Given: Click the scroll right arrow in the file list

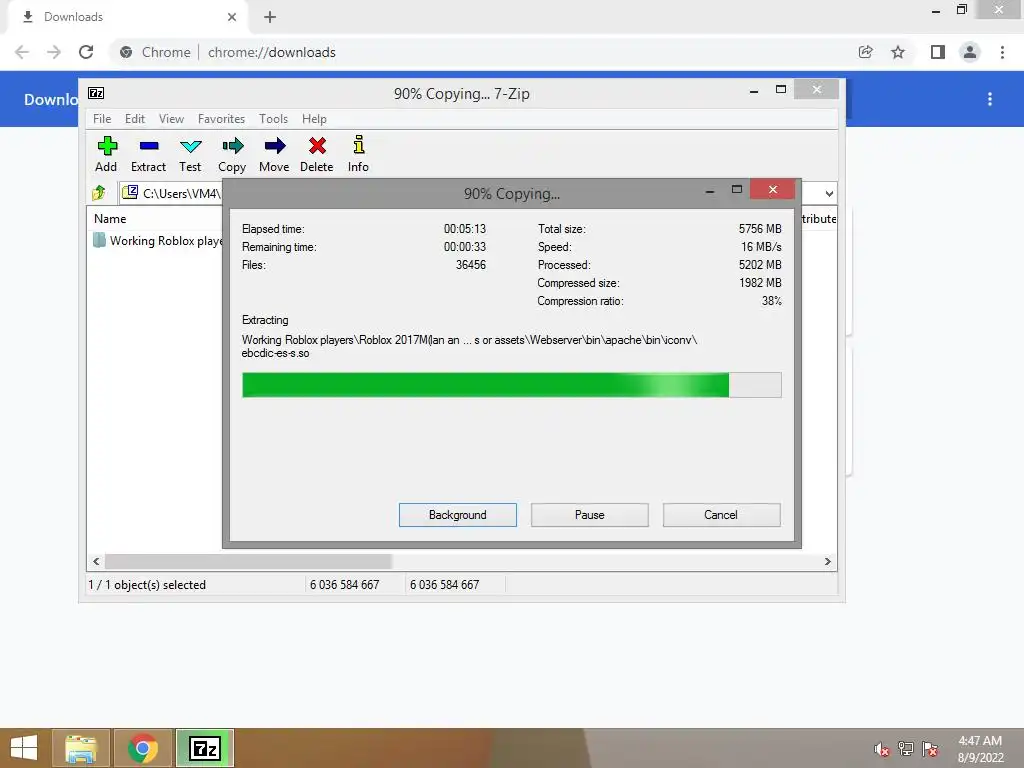Looking at the screenshot, I should coord(827,562).
